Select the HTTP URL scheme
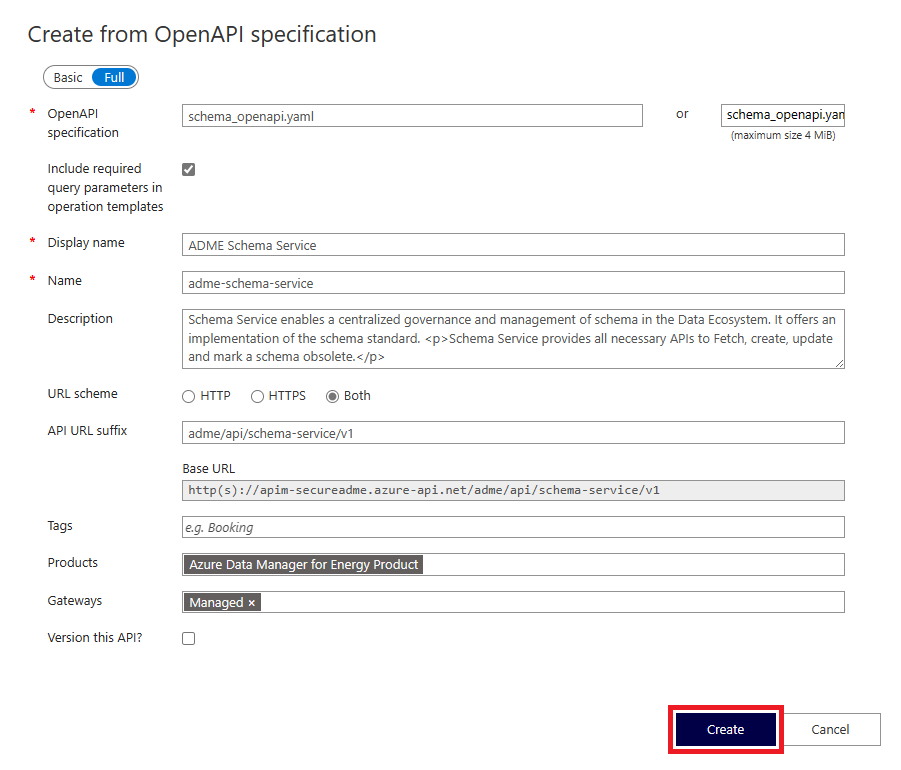The image size is (901, 770). [188, 396]
